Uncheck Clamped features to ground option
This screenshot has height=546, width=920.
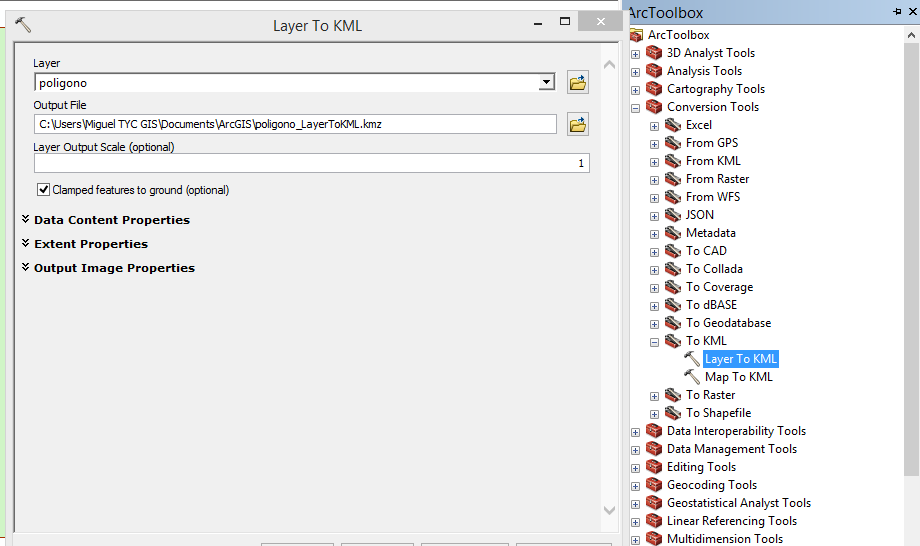click(x=43, y=189)
